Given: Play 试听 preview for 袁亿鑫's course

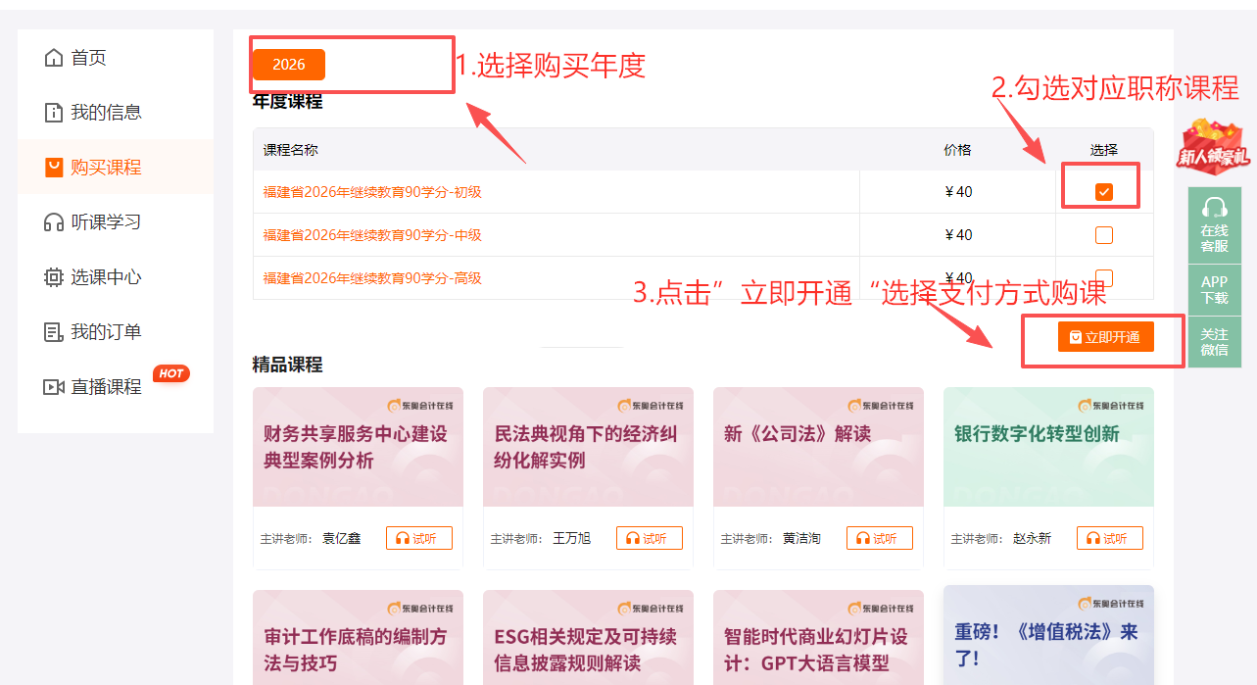Looking at the screenshot, I should point(419,537).
